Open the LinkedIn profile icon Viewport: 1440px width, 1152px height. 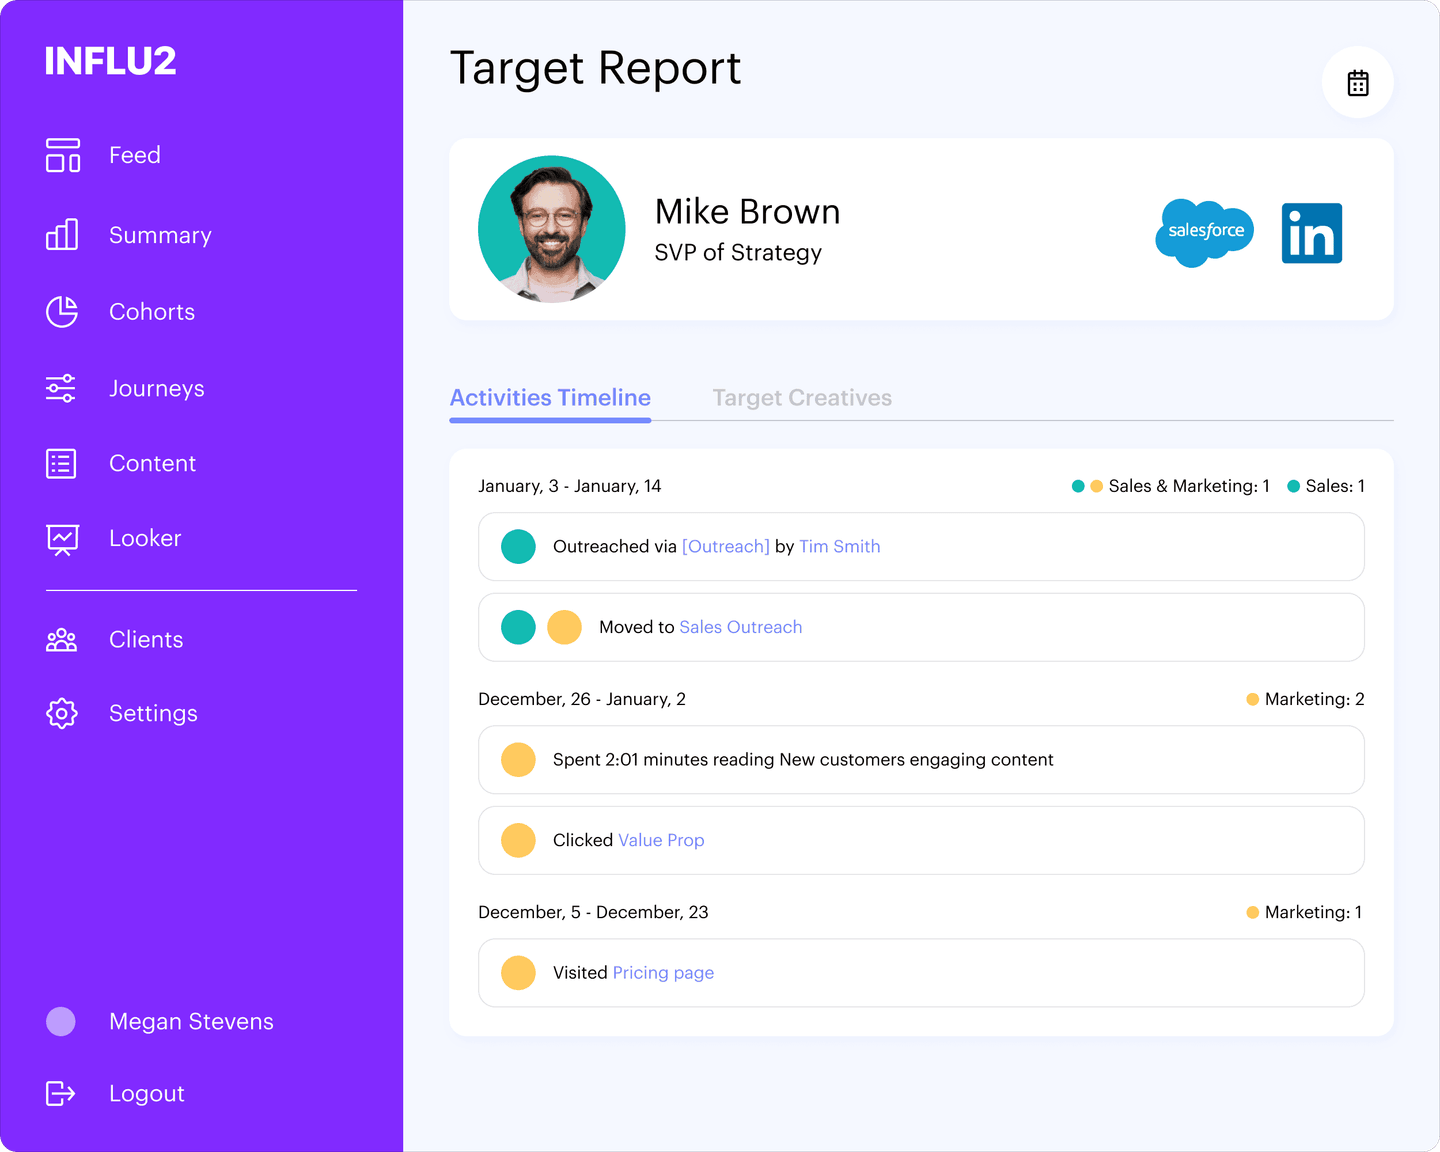coord(1311,233)
